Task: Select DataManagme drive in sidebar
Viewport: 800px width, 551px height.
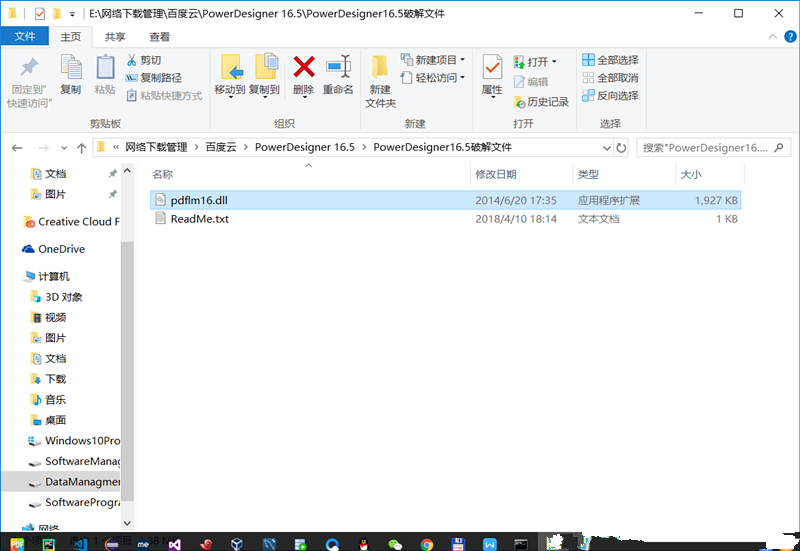Action: tap(61, 482)
